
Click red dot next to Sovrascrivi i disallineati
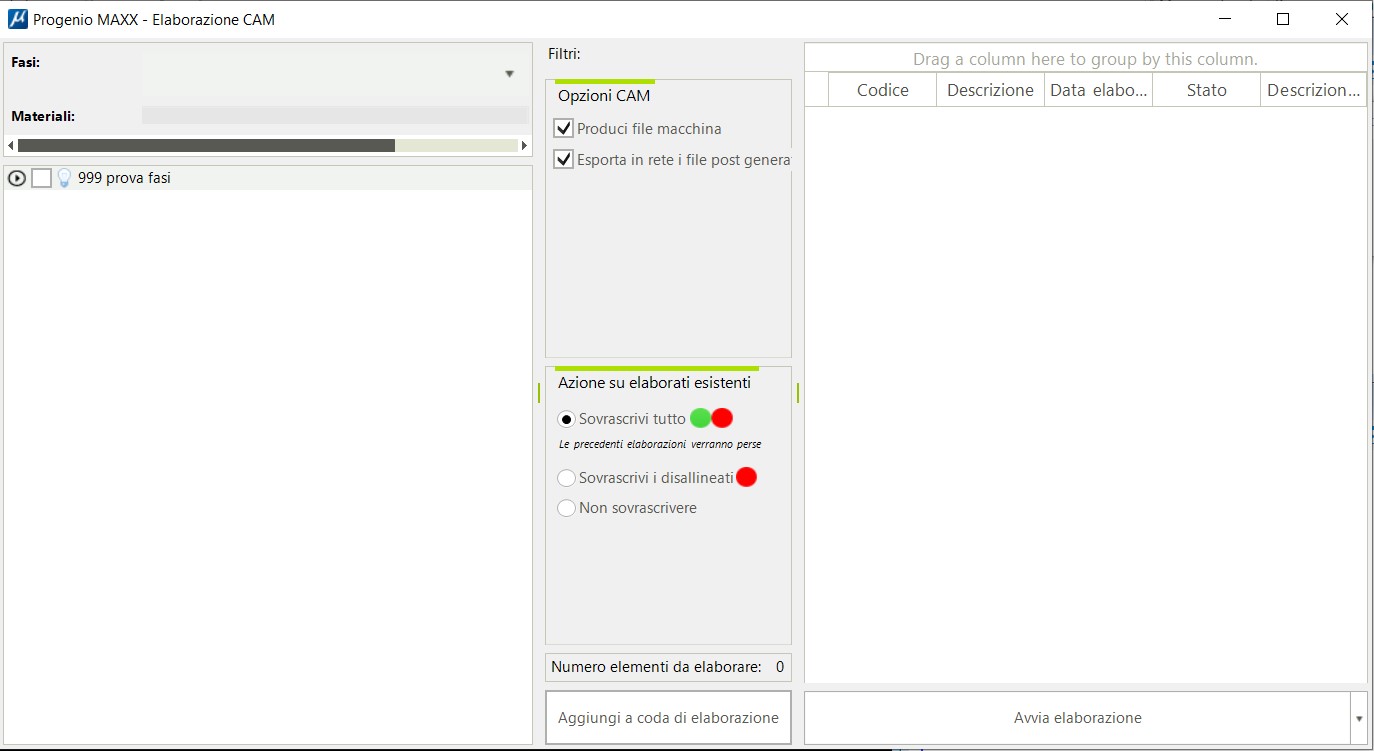(746, 477)
